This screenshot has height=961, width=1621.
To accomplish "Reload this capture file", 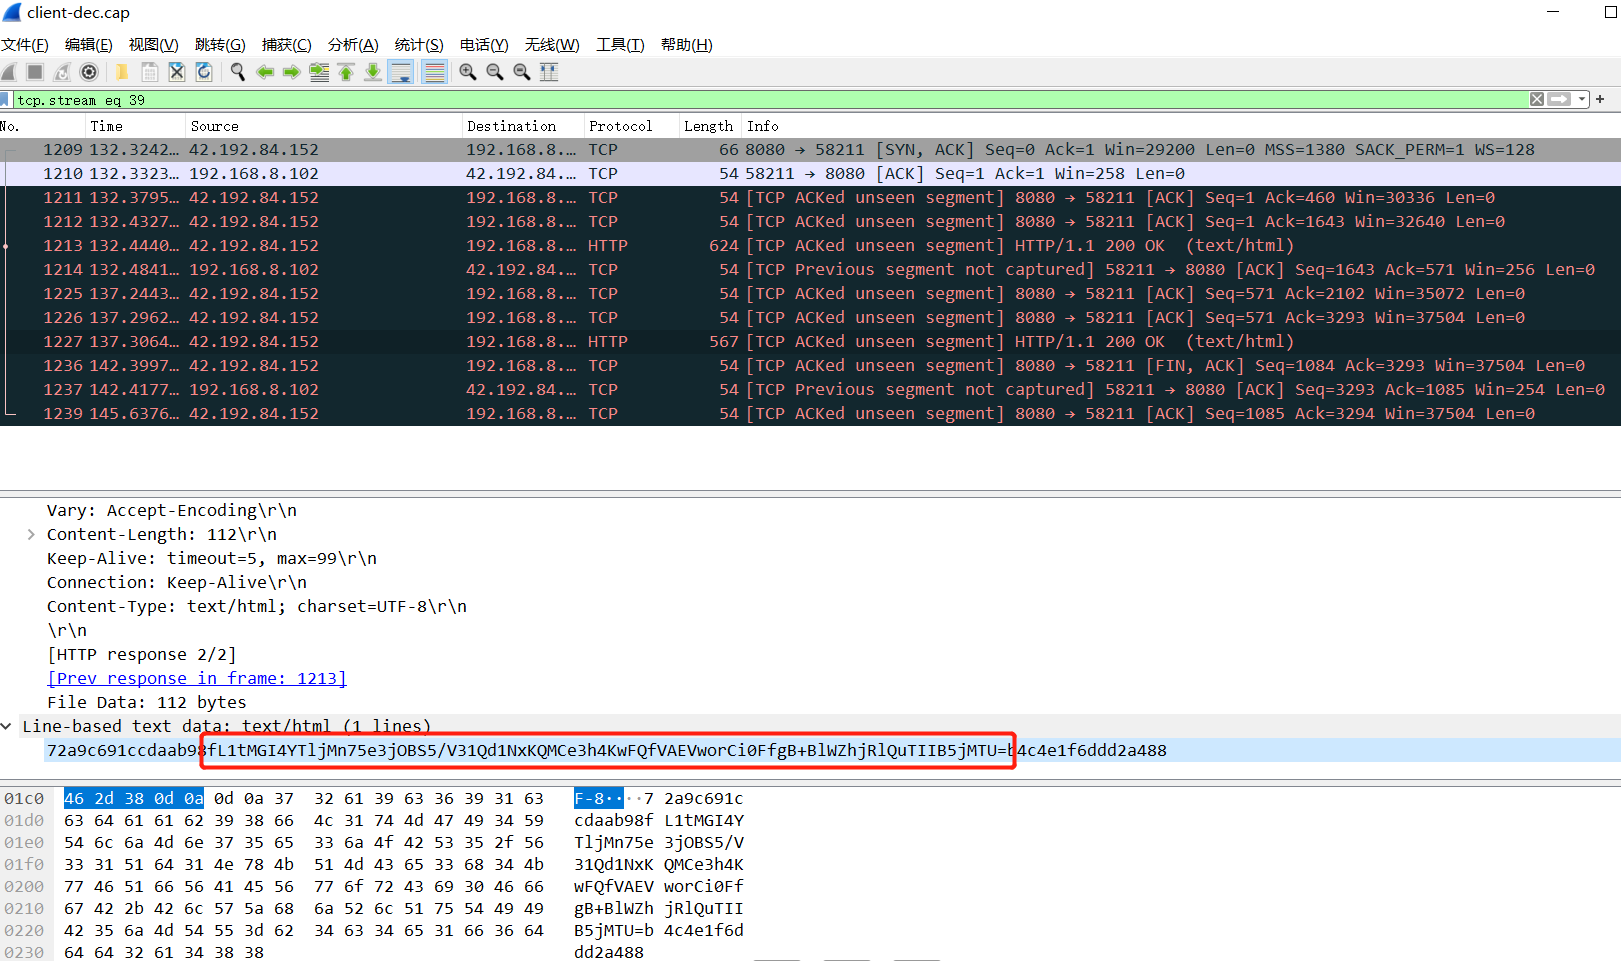I will [x=204, y=72].
